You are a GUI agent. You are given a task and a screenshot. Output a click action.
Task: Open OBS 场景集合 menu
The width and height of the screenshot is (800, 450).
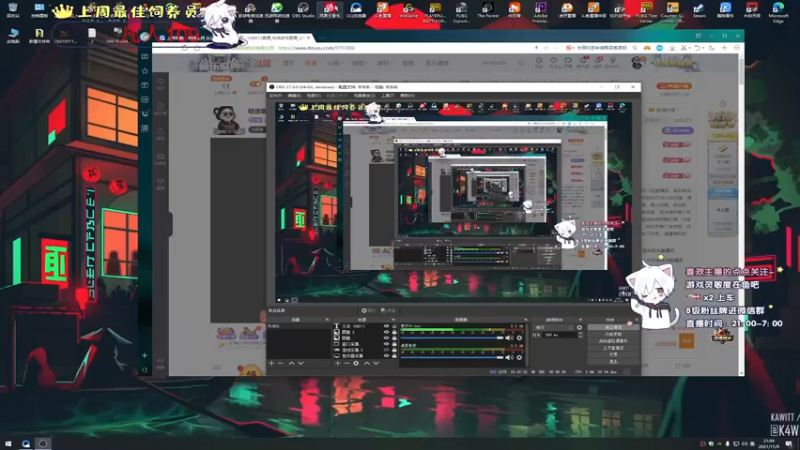coord(364,95)
